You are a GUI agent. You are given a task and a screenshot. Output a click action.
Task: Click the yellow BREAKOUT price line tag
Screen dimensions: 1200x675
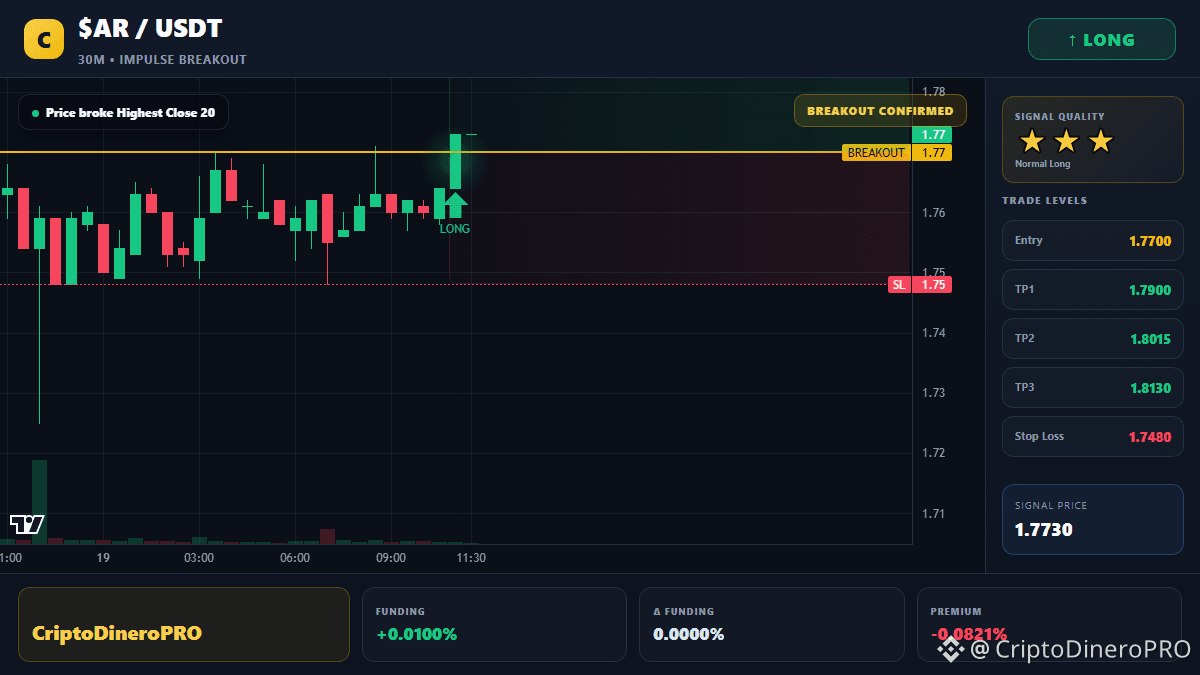tap(897, 153)
